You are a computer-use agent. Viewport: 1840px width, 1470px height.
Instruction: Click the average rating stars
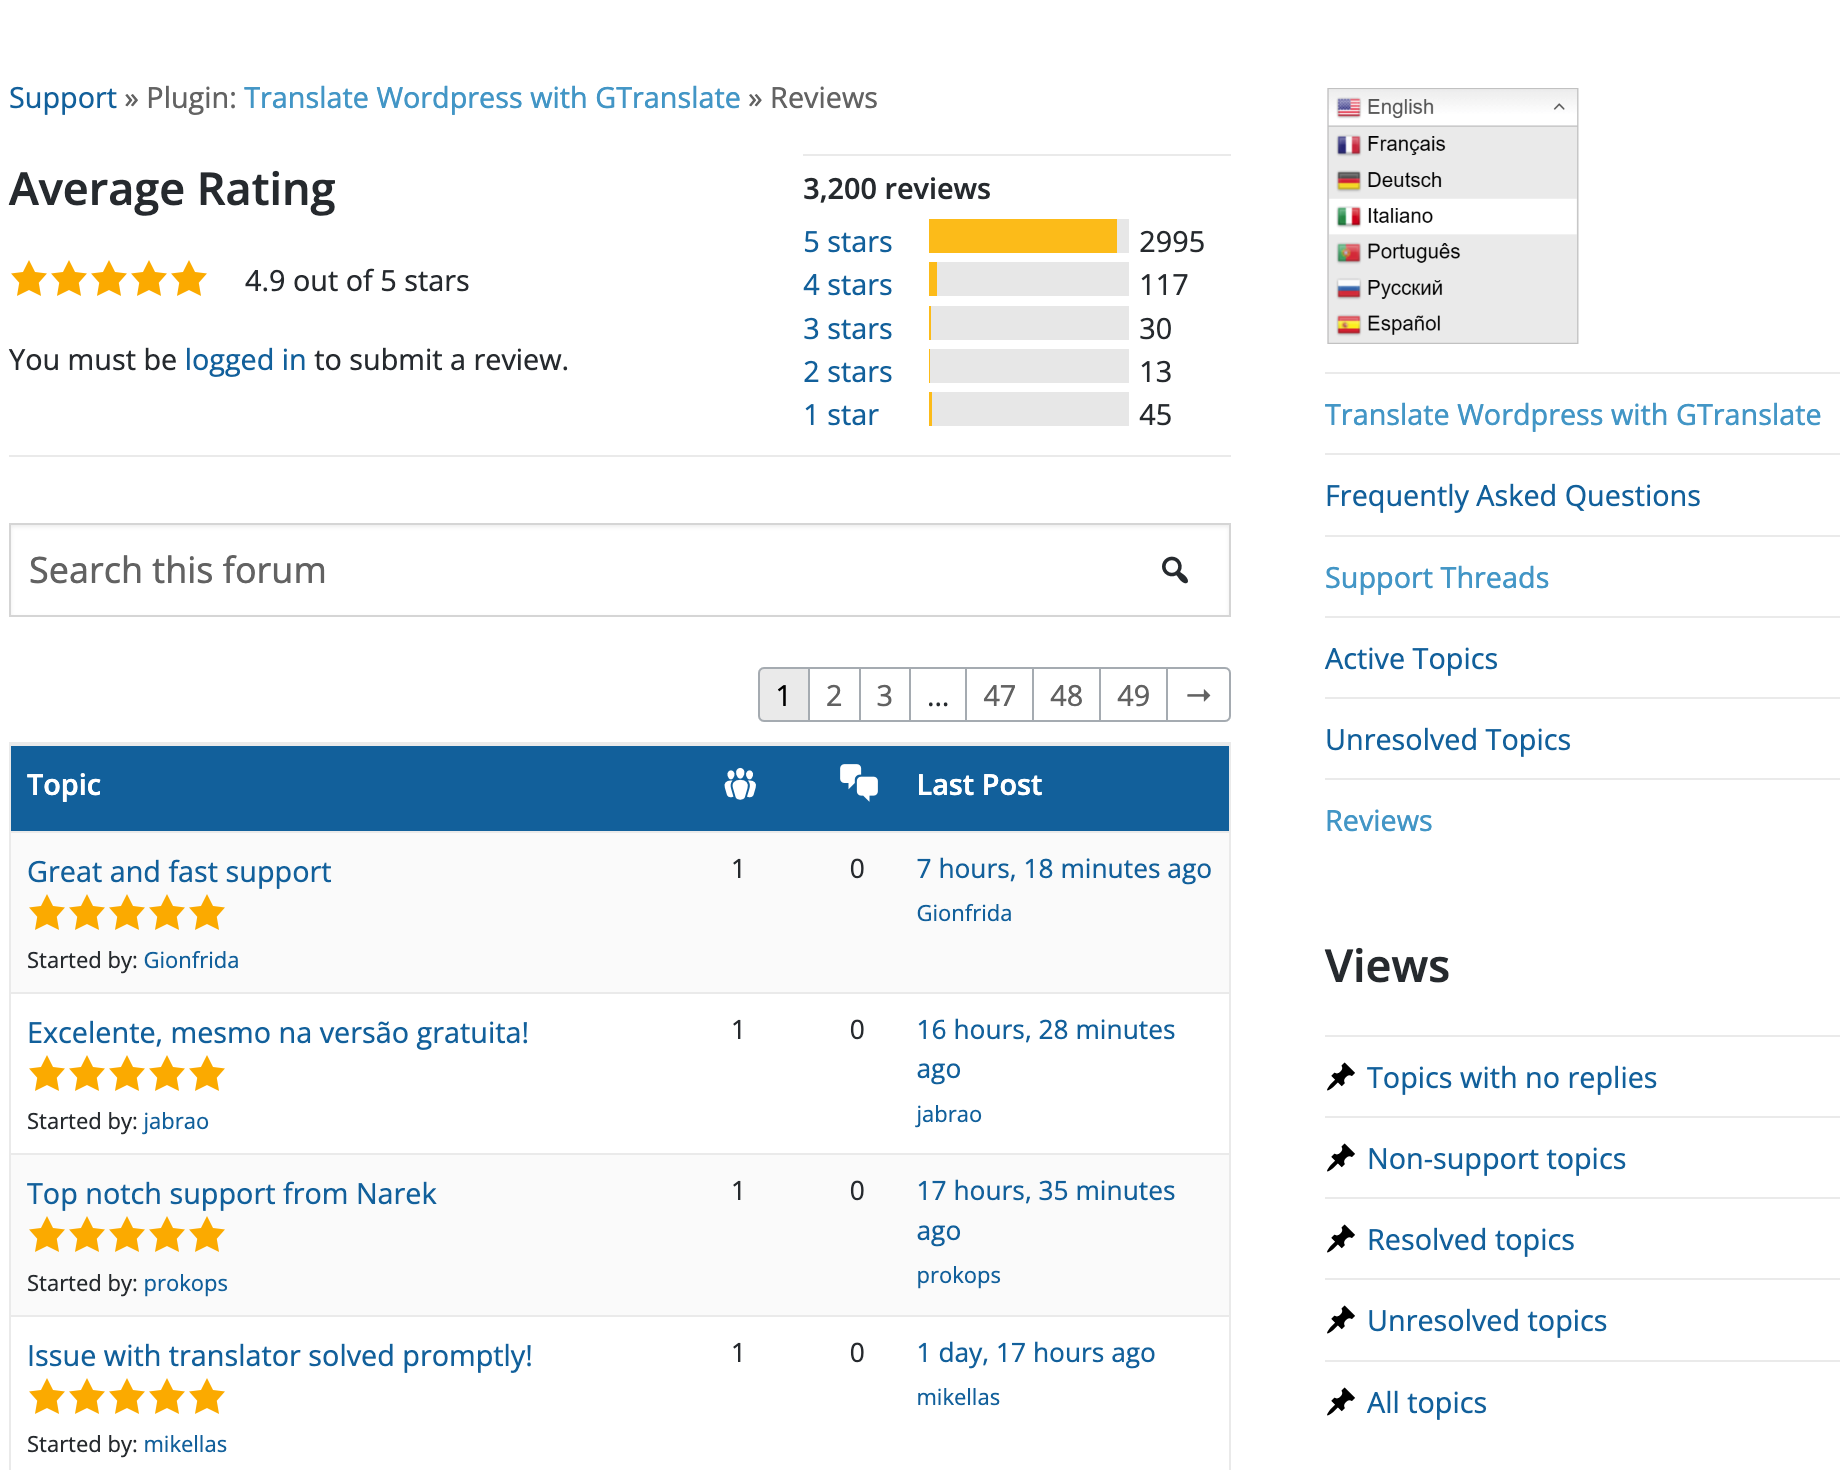[x=108, y=279]
